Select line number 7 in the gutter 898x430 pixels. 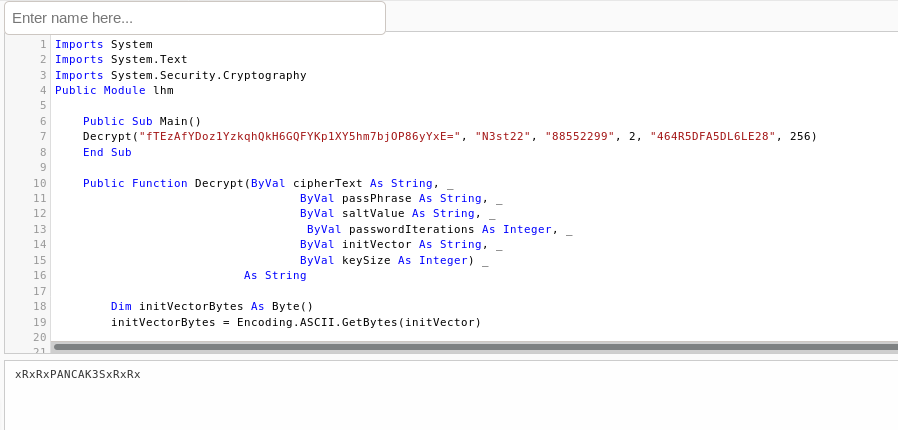(x=43, y=136)
